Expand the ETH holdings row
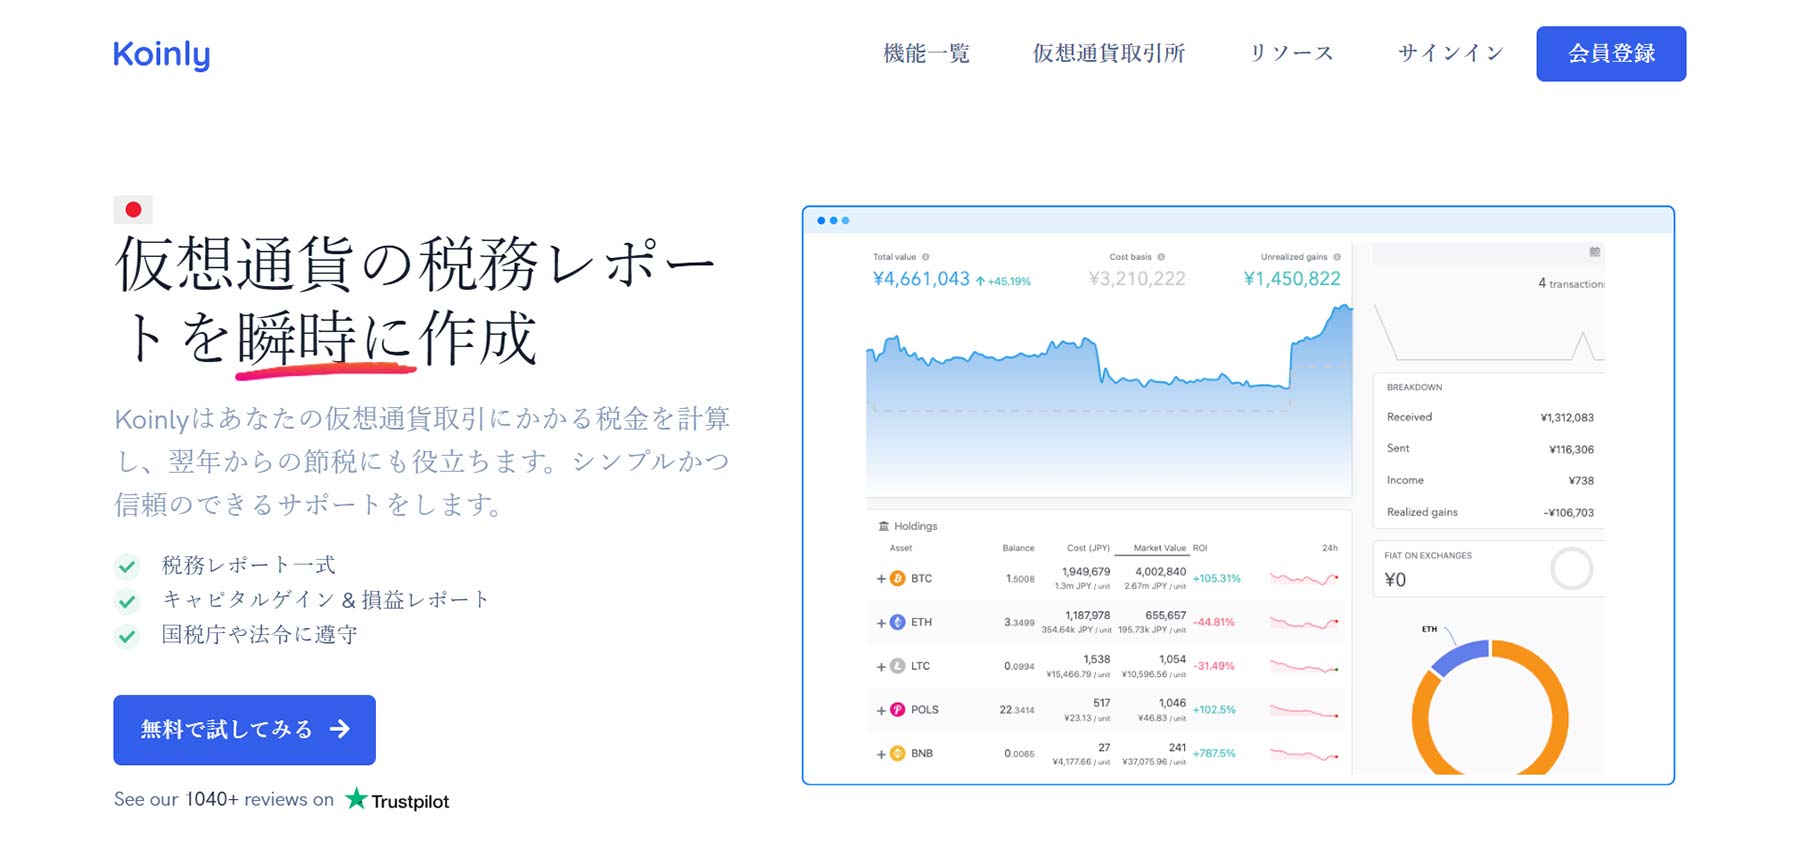Screen dimensions: 1800x861 click(881, 623)
